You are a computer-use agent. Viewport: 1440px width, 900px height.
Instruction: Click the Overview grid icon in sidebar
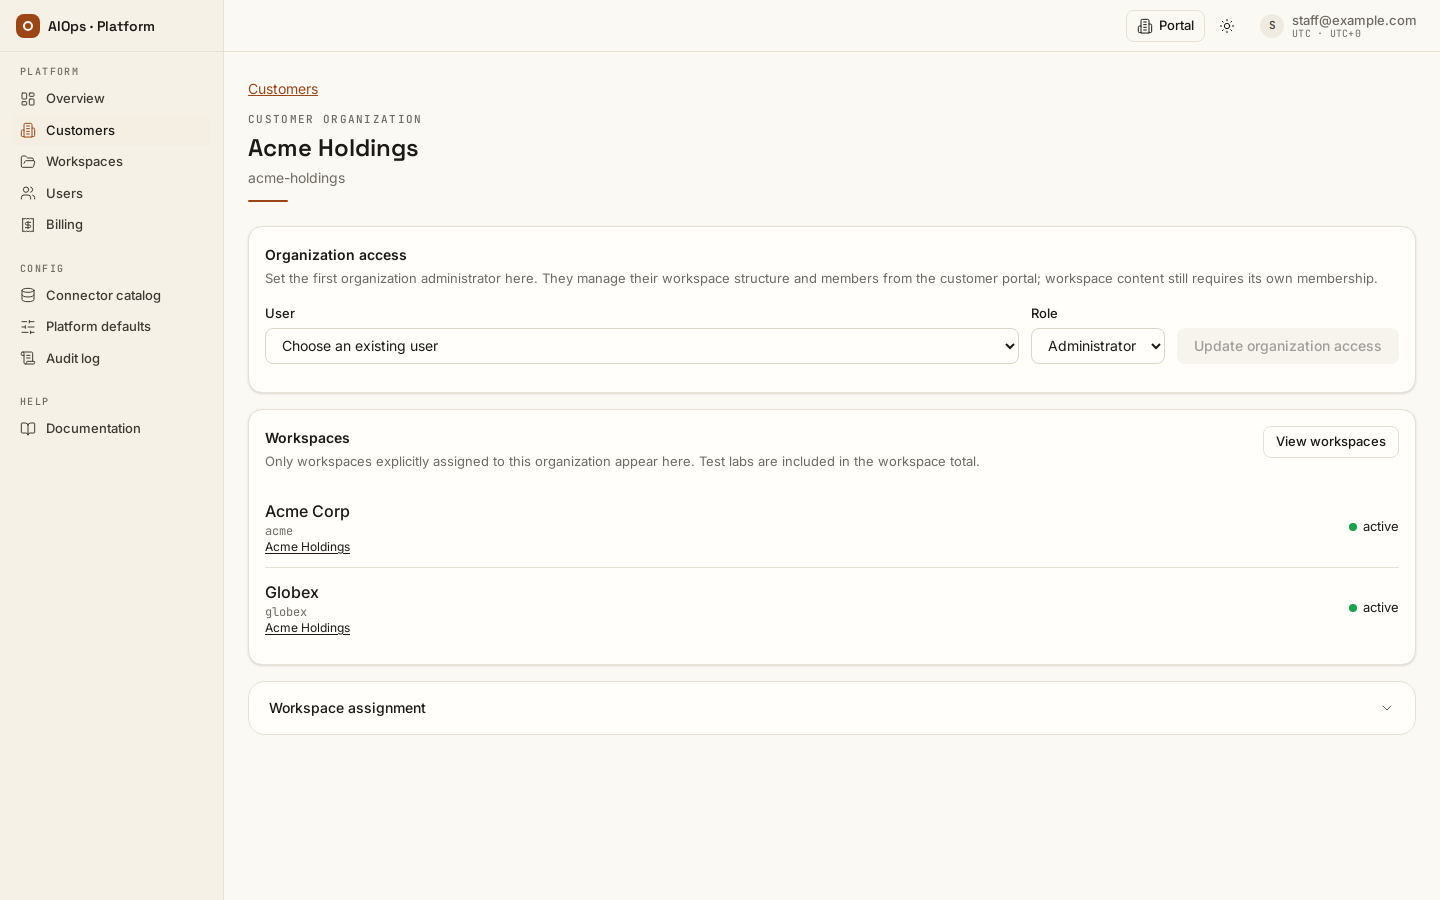28,99
